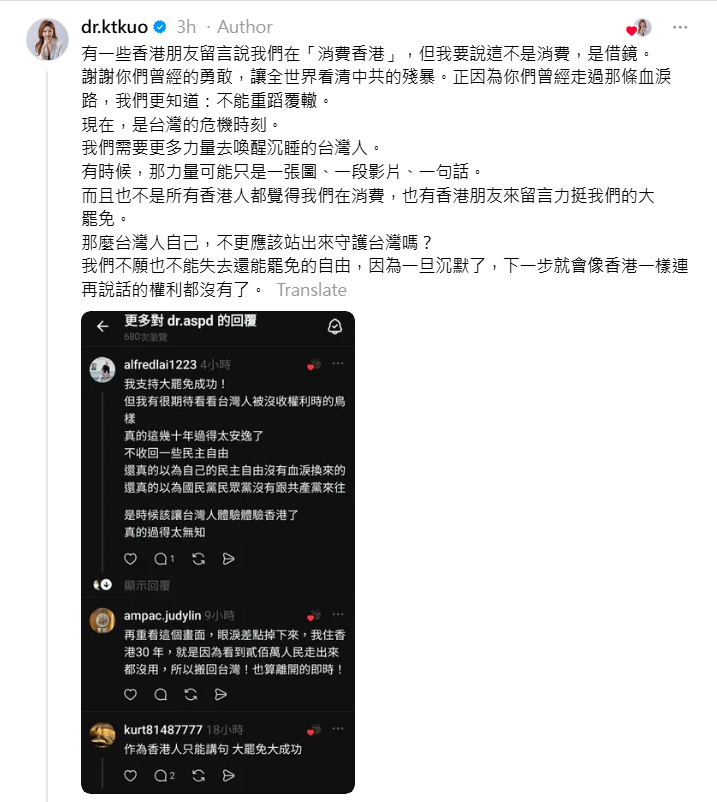Click the back arrow in the embedded replies screenshot
Image resolution: width=717 pixels, height=802 pixels.
tap(103, 326)
